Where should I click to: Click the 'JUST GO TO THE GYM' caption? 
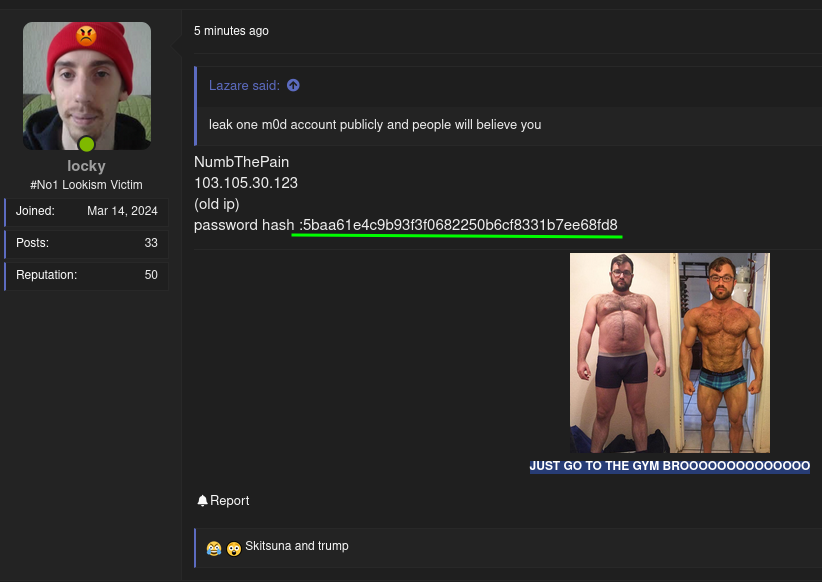click(x=669, y=466)
